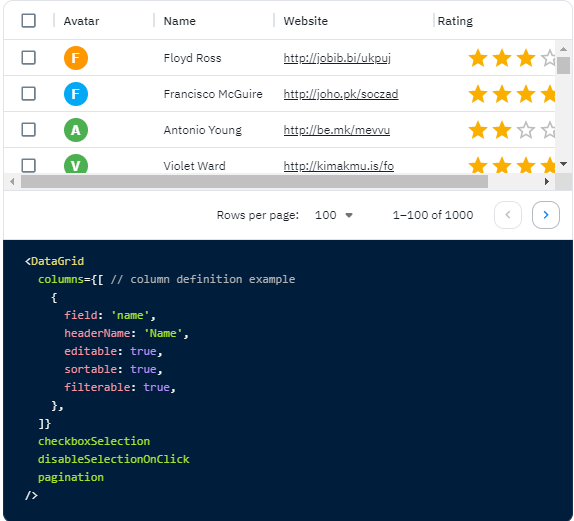The width and height of the screenshot is (574, 521).
Task: Go to next page with right chevron
Action: pyautogui.click(x=545, y=215)
